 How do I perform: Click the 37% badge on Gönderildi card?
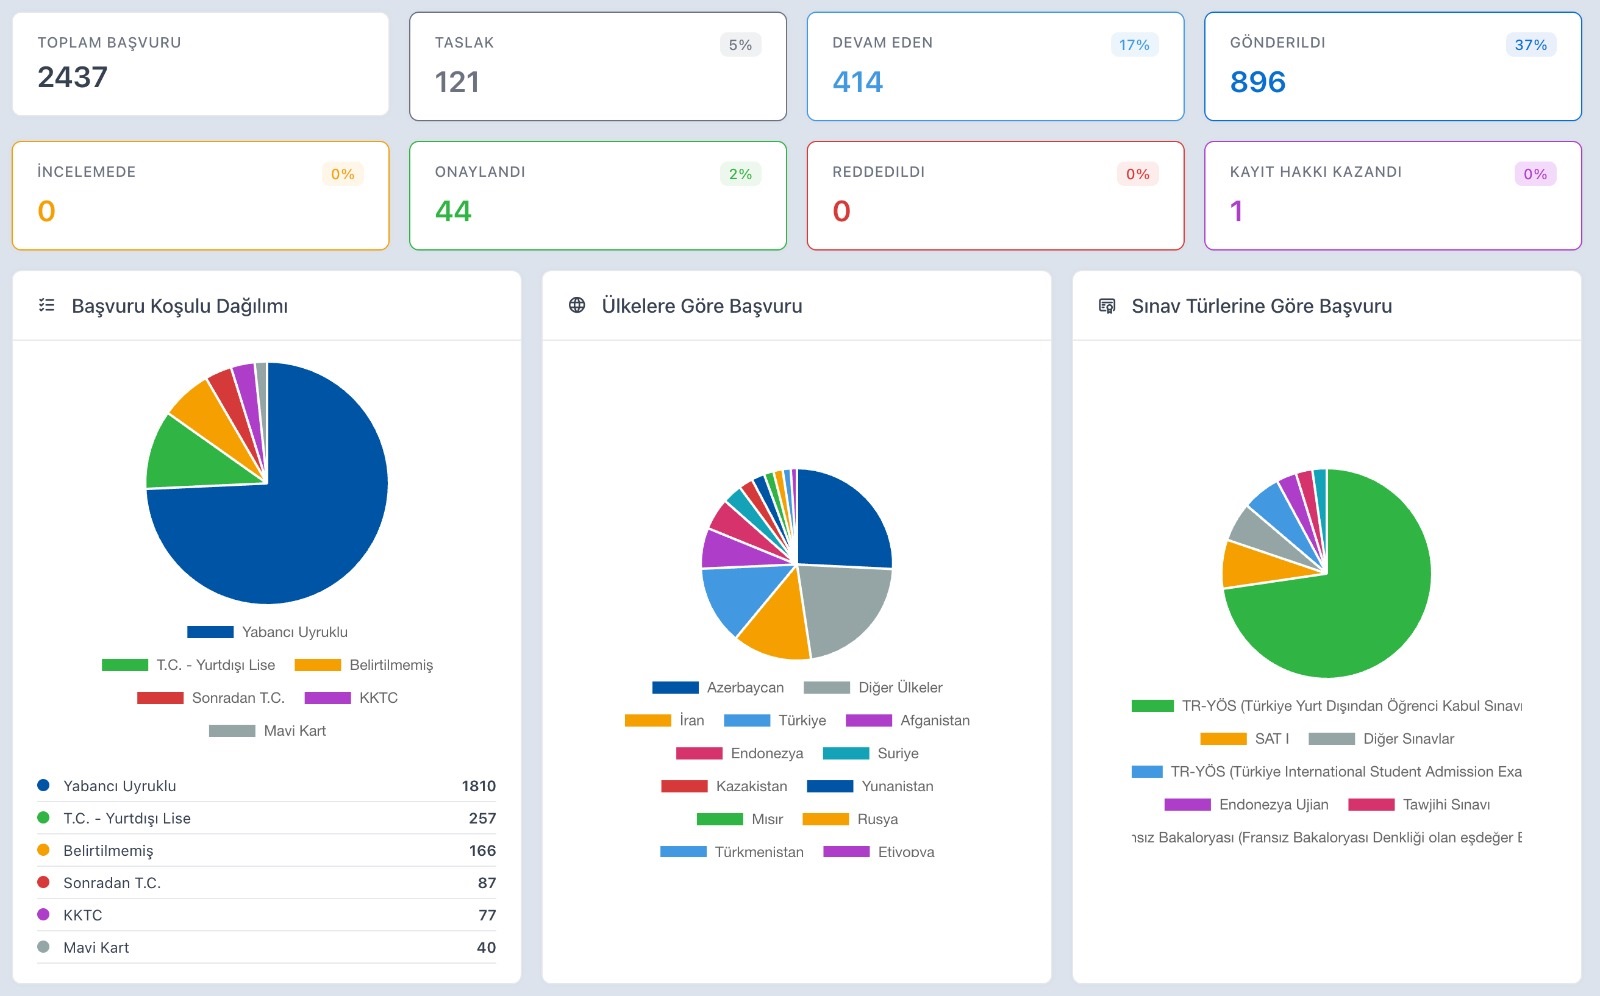[x=1531, y=45]
